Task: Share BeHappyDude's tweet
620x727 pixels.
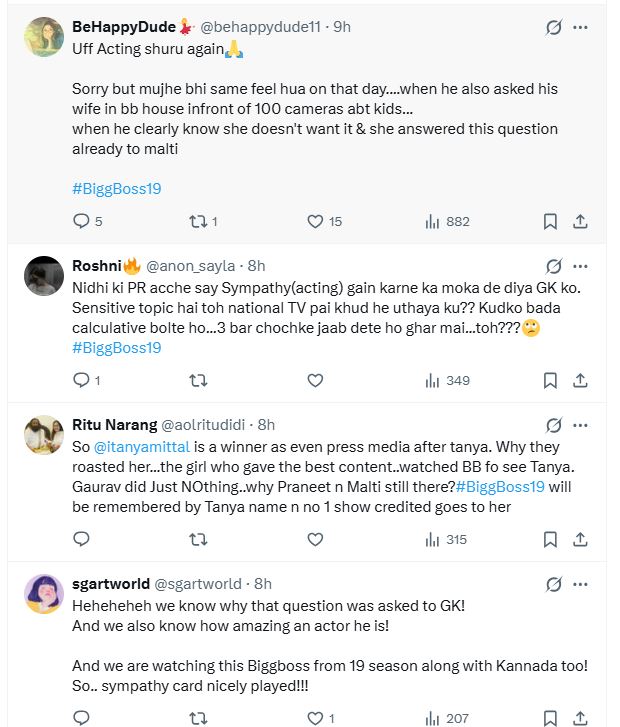Action: click(x=580, y=221)
